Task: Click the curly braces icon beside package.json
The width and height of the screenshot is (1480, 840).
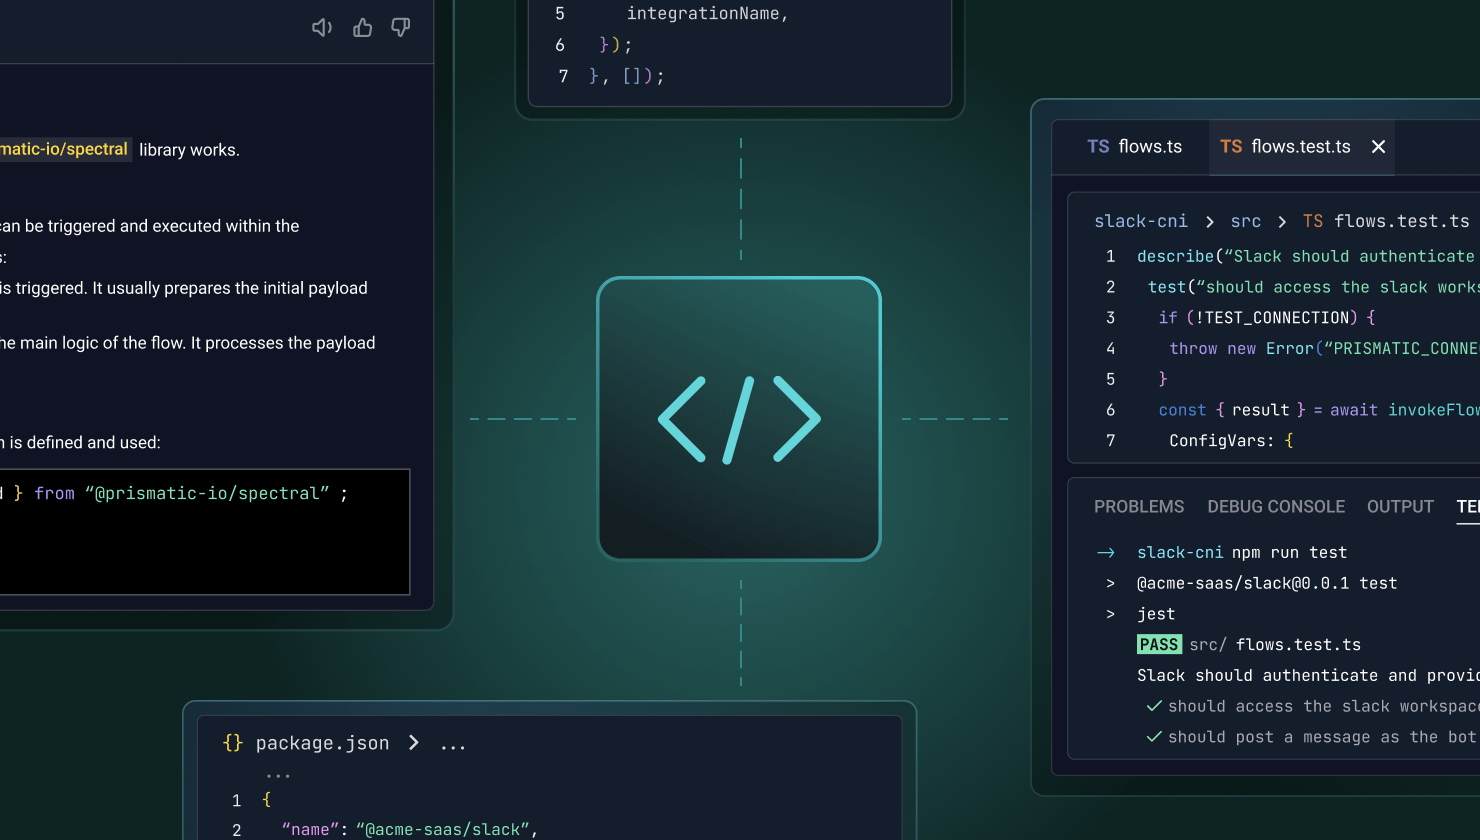Action: pyautogui.click(x=233, y=743)
